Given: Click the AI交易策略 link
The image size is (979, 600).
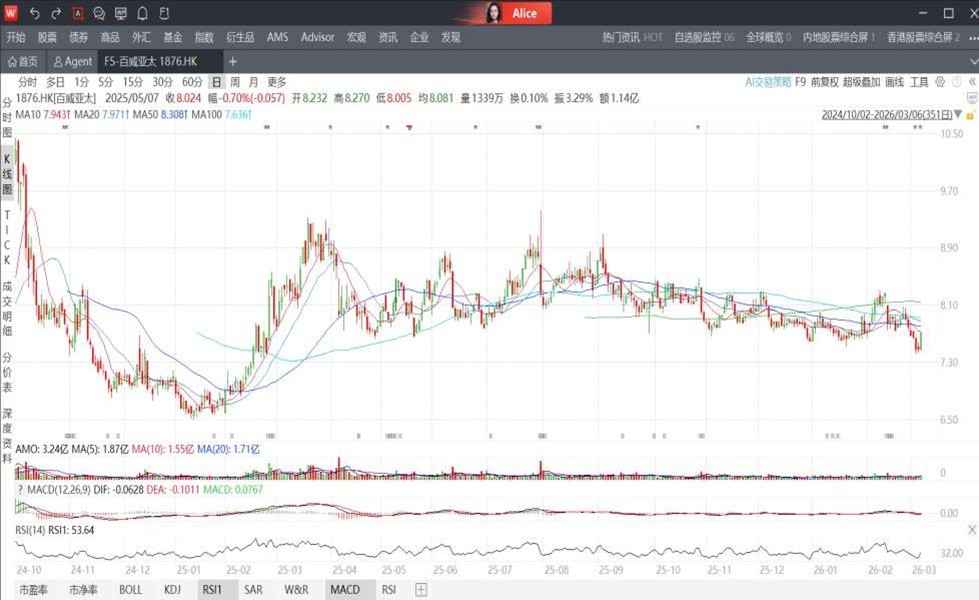Looking at the screenshot, I should pos(768,82).
